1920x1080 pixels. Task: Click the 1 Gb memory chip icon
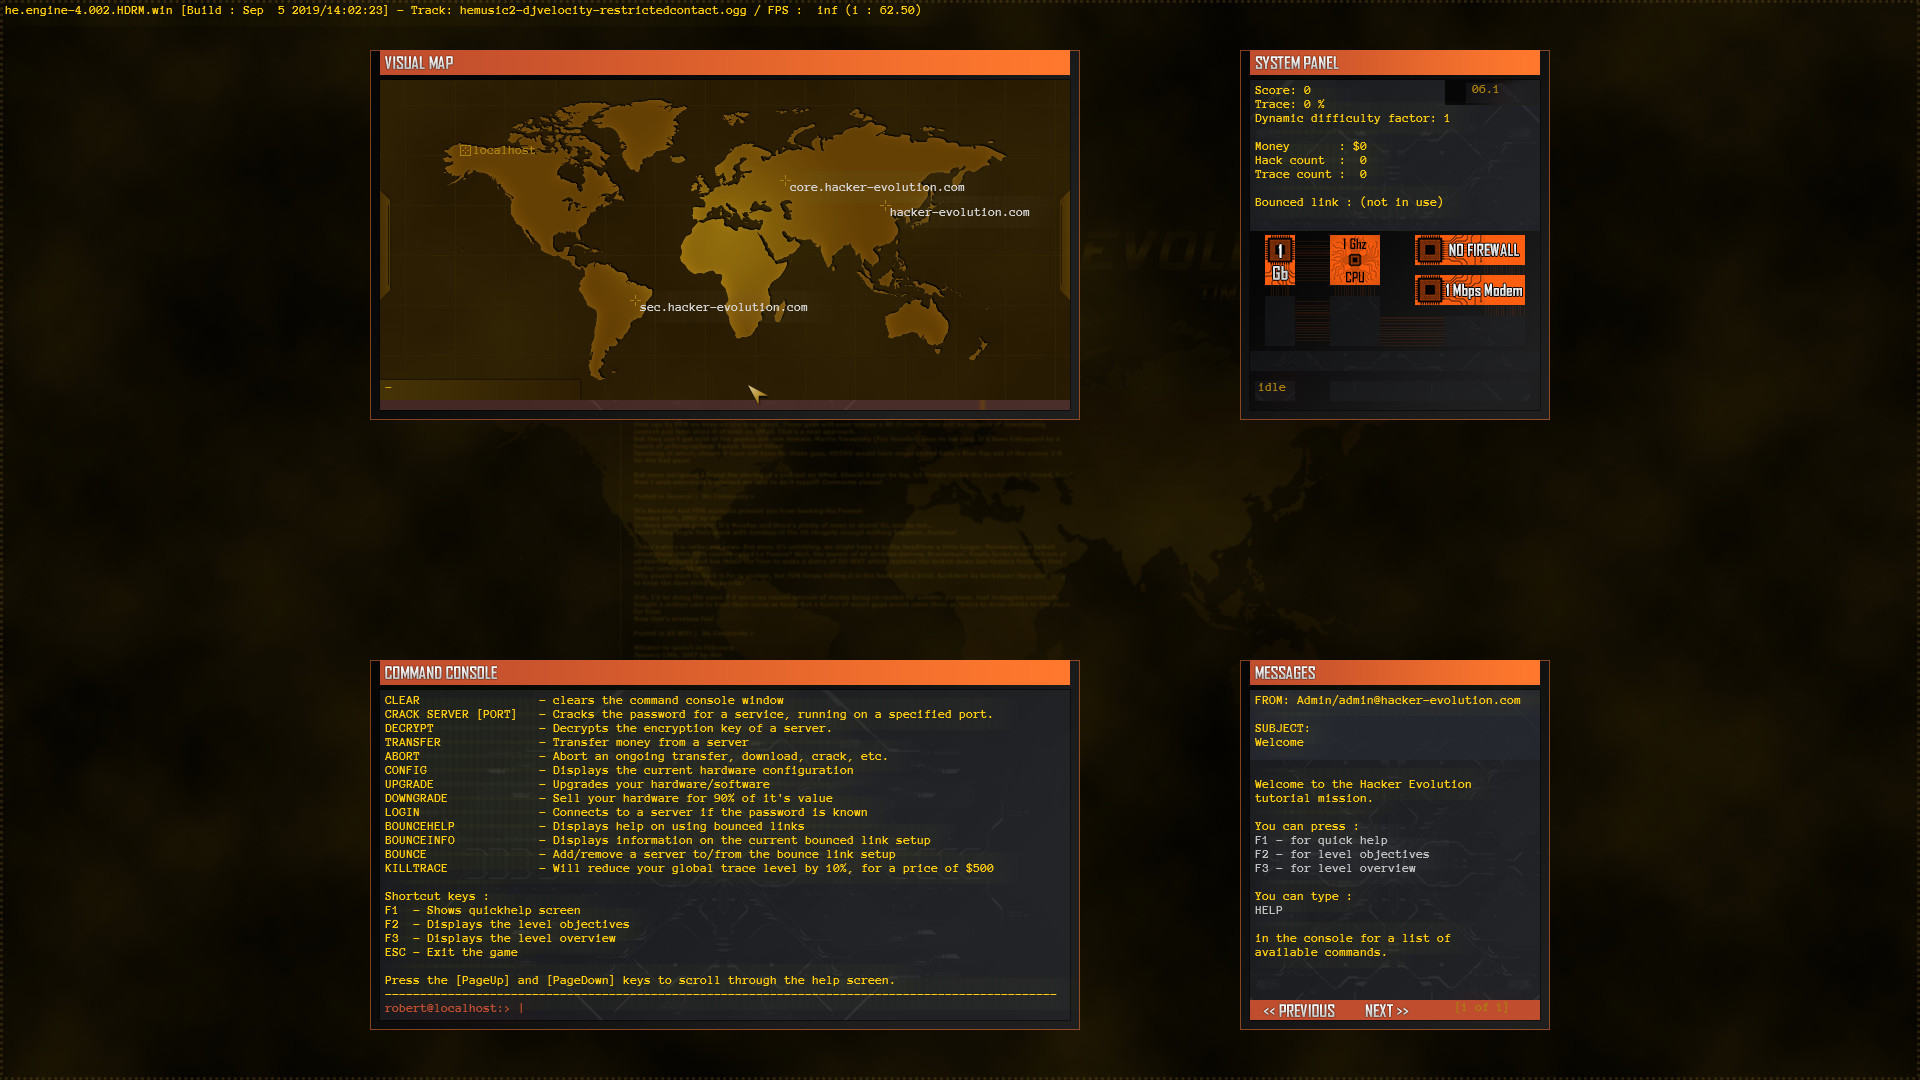1280,260
